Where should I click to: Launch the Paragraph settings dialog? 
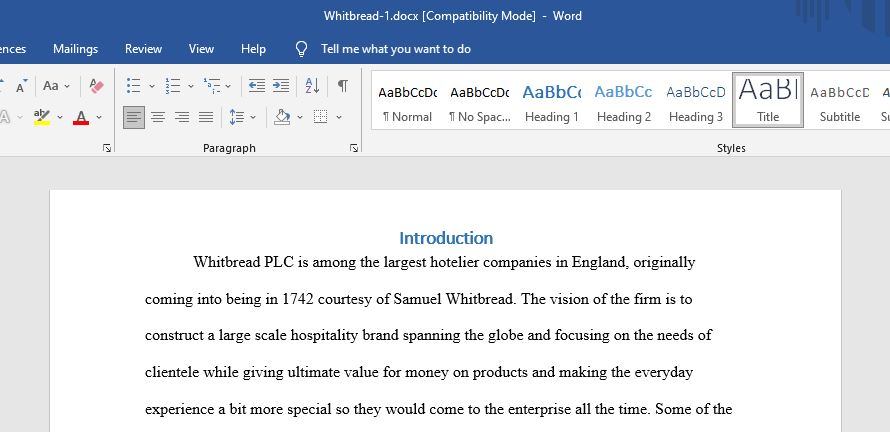point(354,148)
